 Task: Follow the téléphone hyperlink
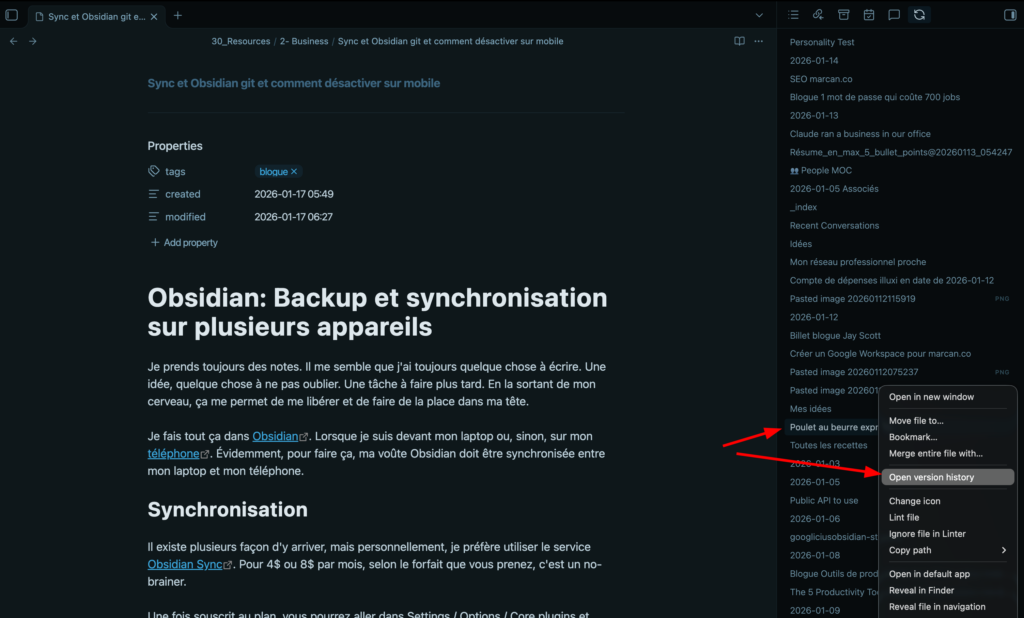[173, 453]
